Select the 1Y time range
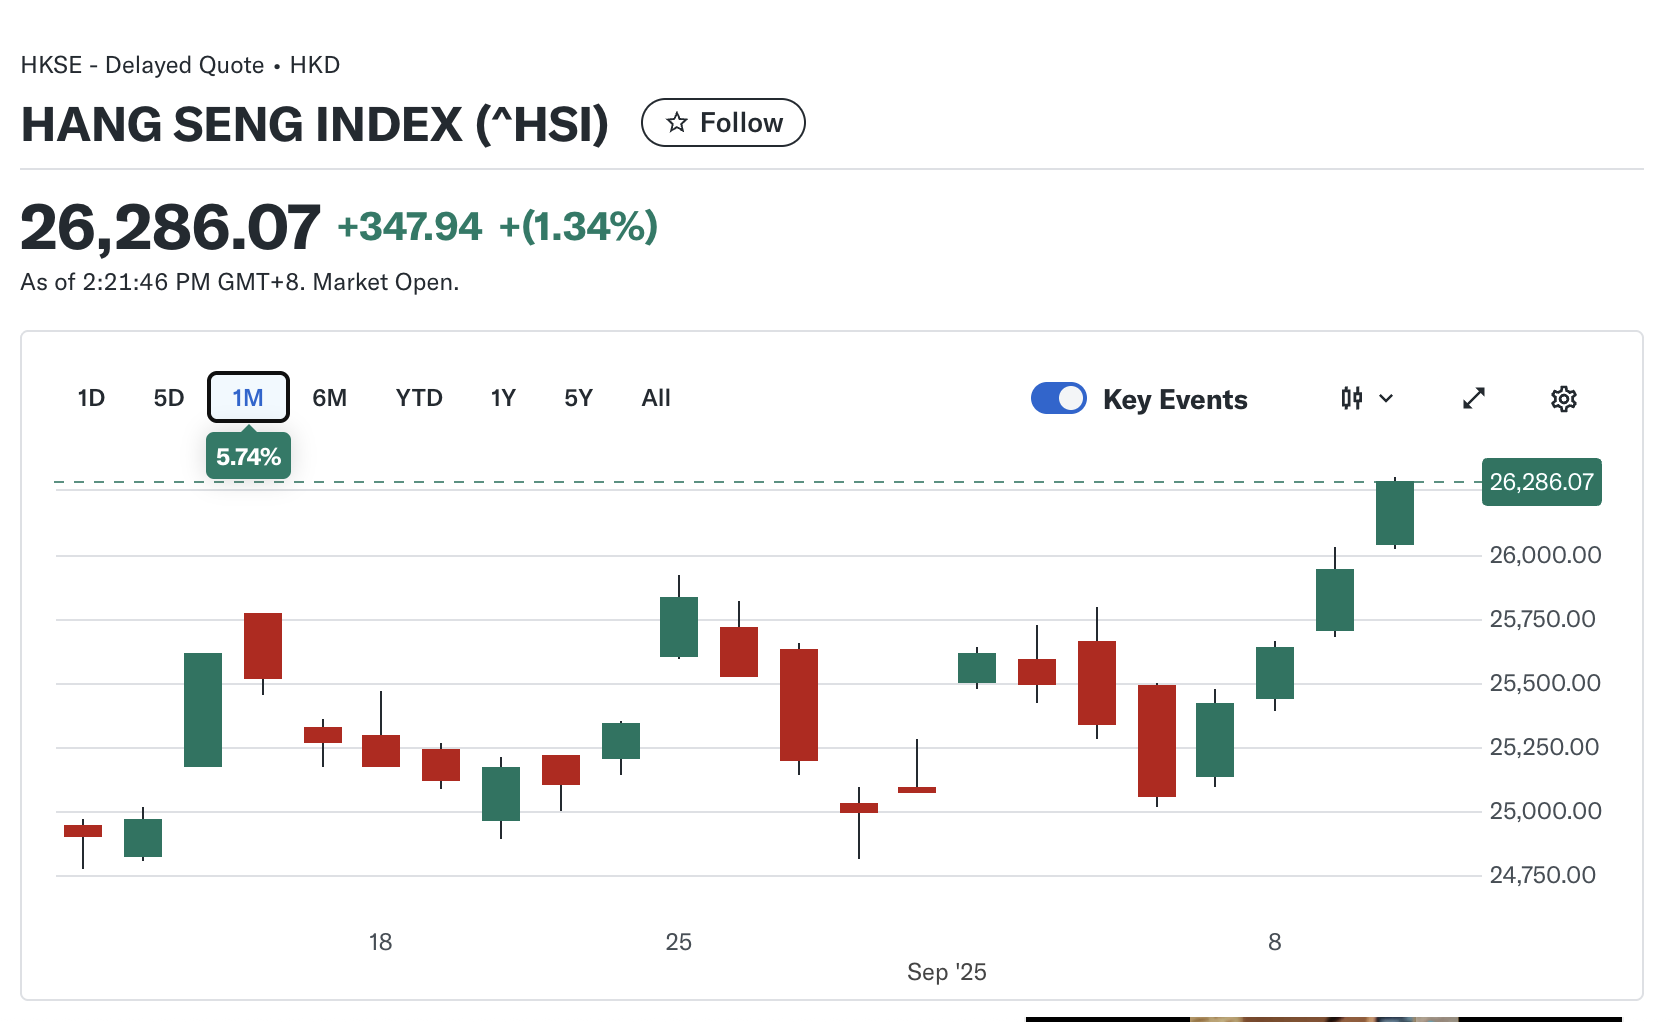The height and width of the screenshot is (1022, 1678). [503, 398]
